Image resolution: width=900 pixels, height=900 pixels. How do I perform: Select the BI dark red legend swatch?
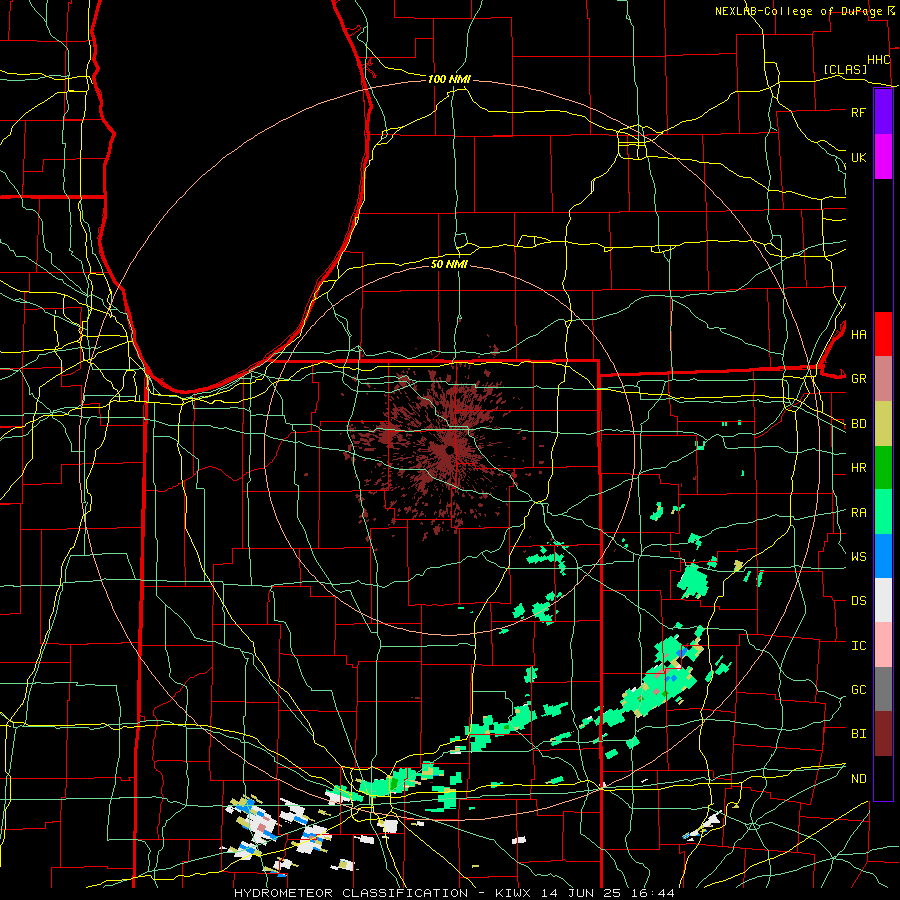click(883, 734)
